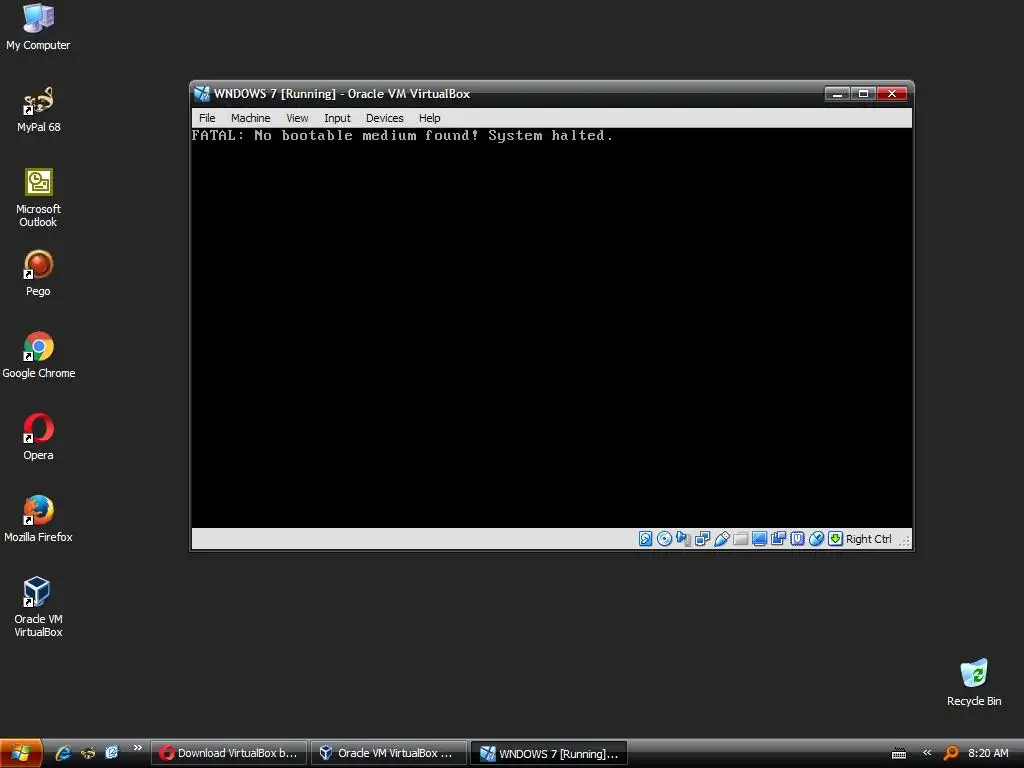Select the MyPal 68 desktop icon
Screen dimensions: 1024x768
coord(38,110)
